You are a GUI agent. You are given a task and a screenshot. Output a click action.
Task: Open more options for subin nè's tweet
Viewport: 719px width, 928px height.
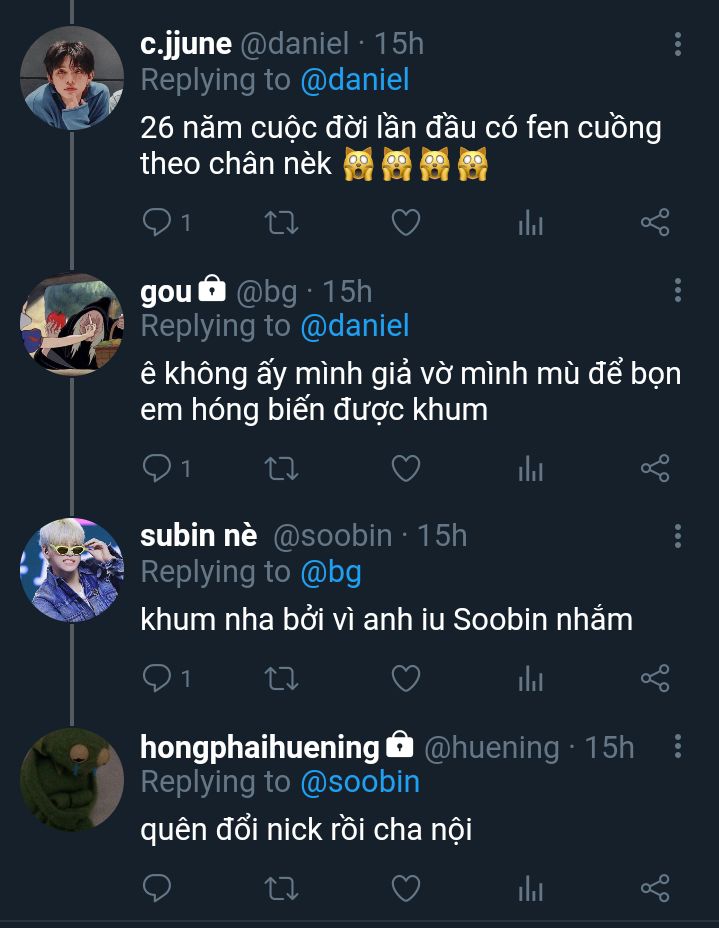point(678,536)
